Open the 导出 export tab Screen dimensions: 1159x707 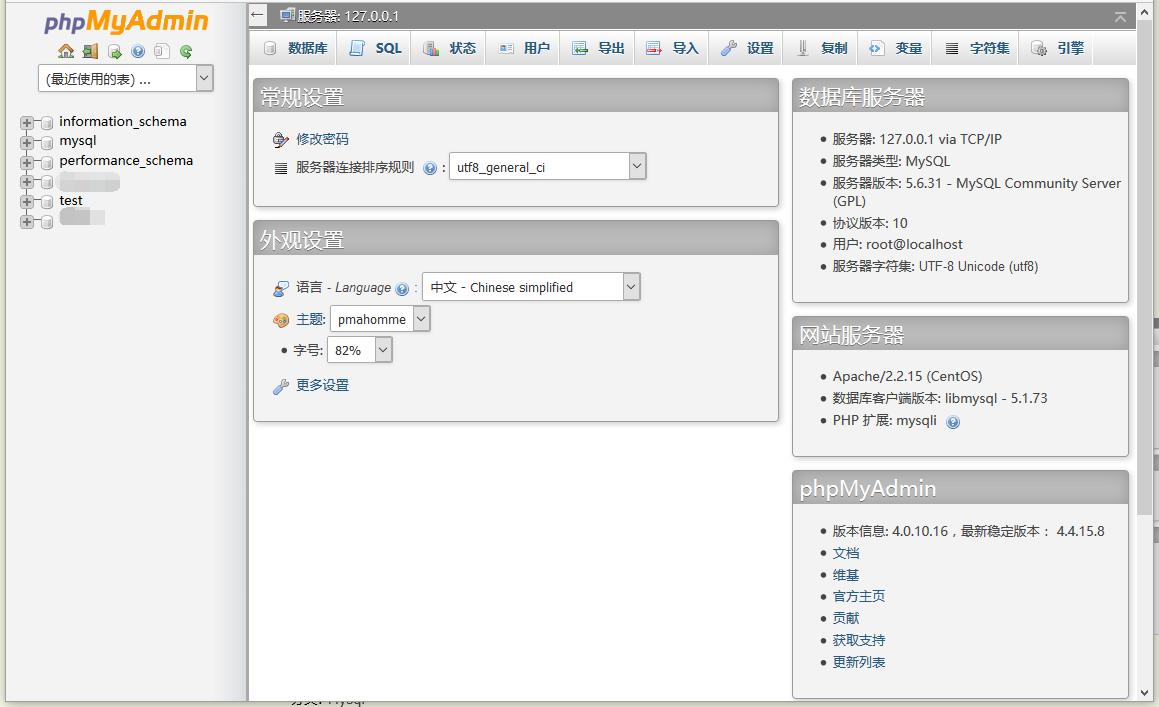[x=598, y=48]
